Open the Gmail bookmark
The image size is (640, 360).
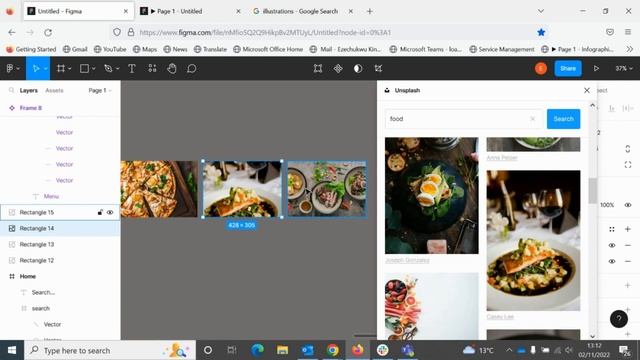75,49
